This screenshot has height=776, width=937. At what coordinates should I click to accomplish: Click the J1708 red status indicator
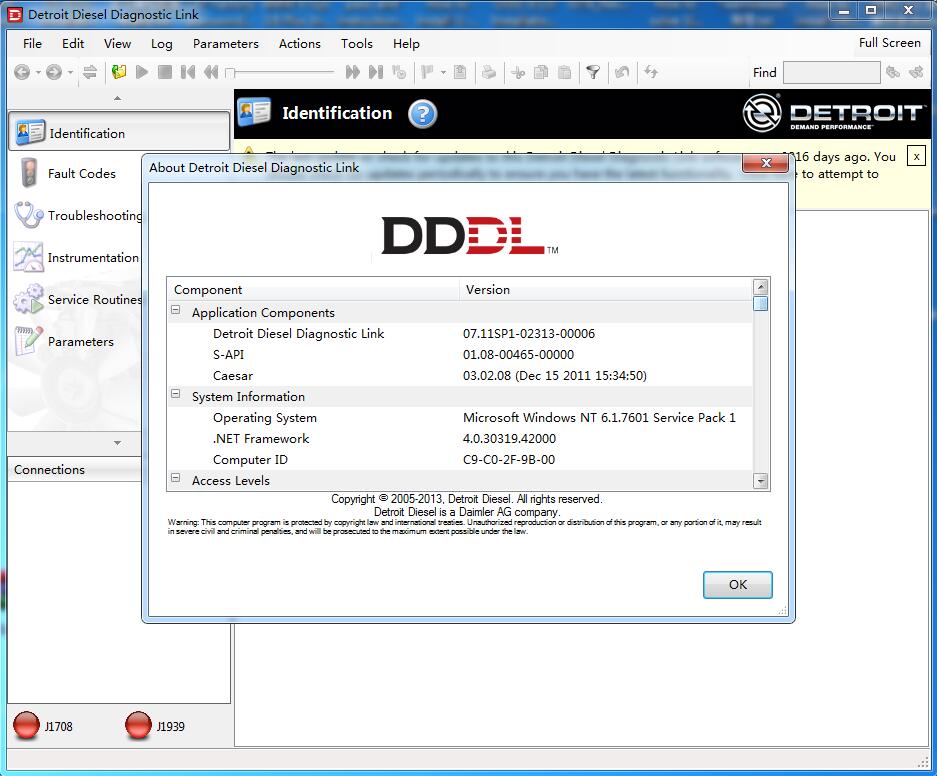tap(26, 726)
